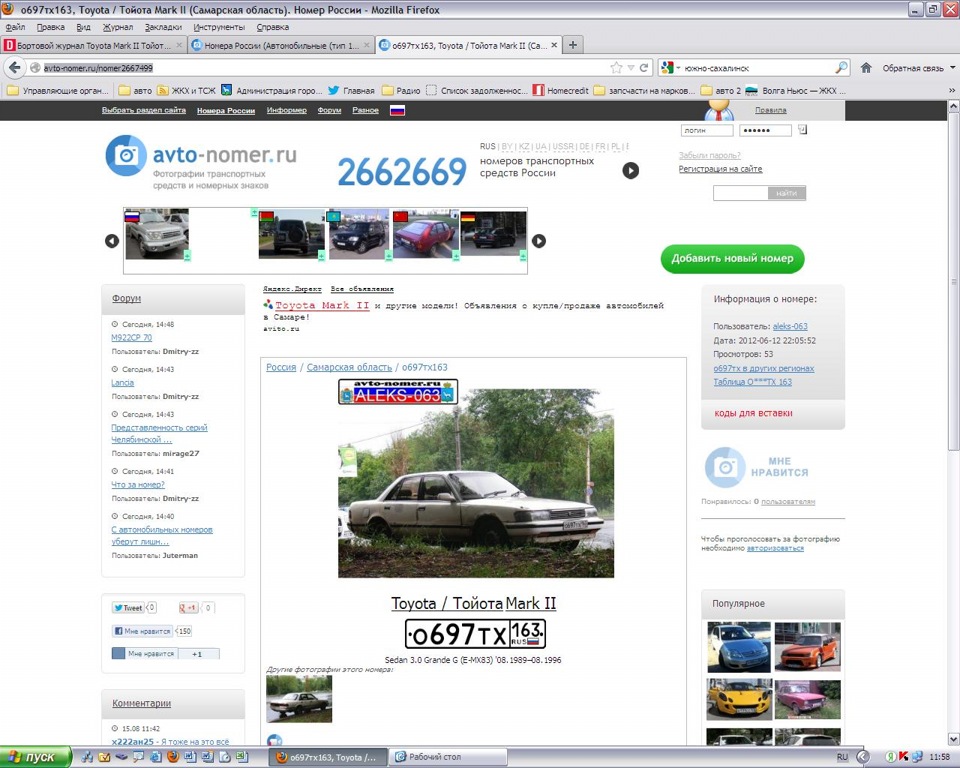Click the login input field
The image size is (960, 768).
point(707,130)
